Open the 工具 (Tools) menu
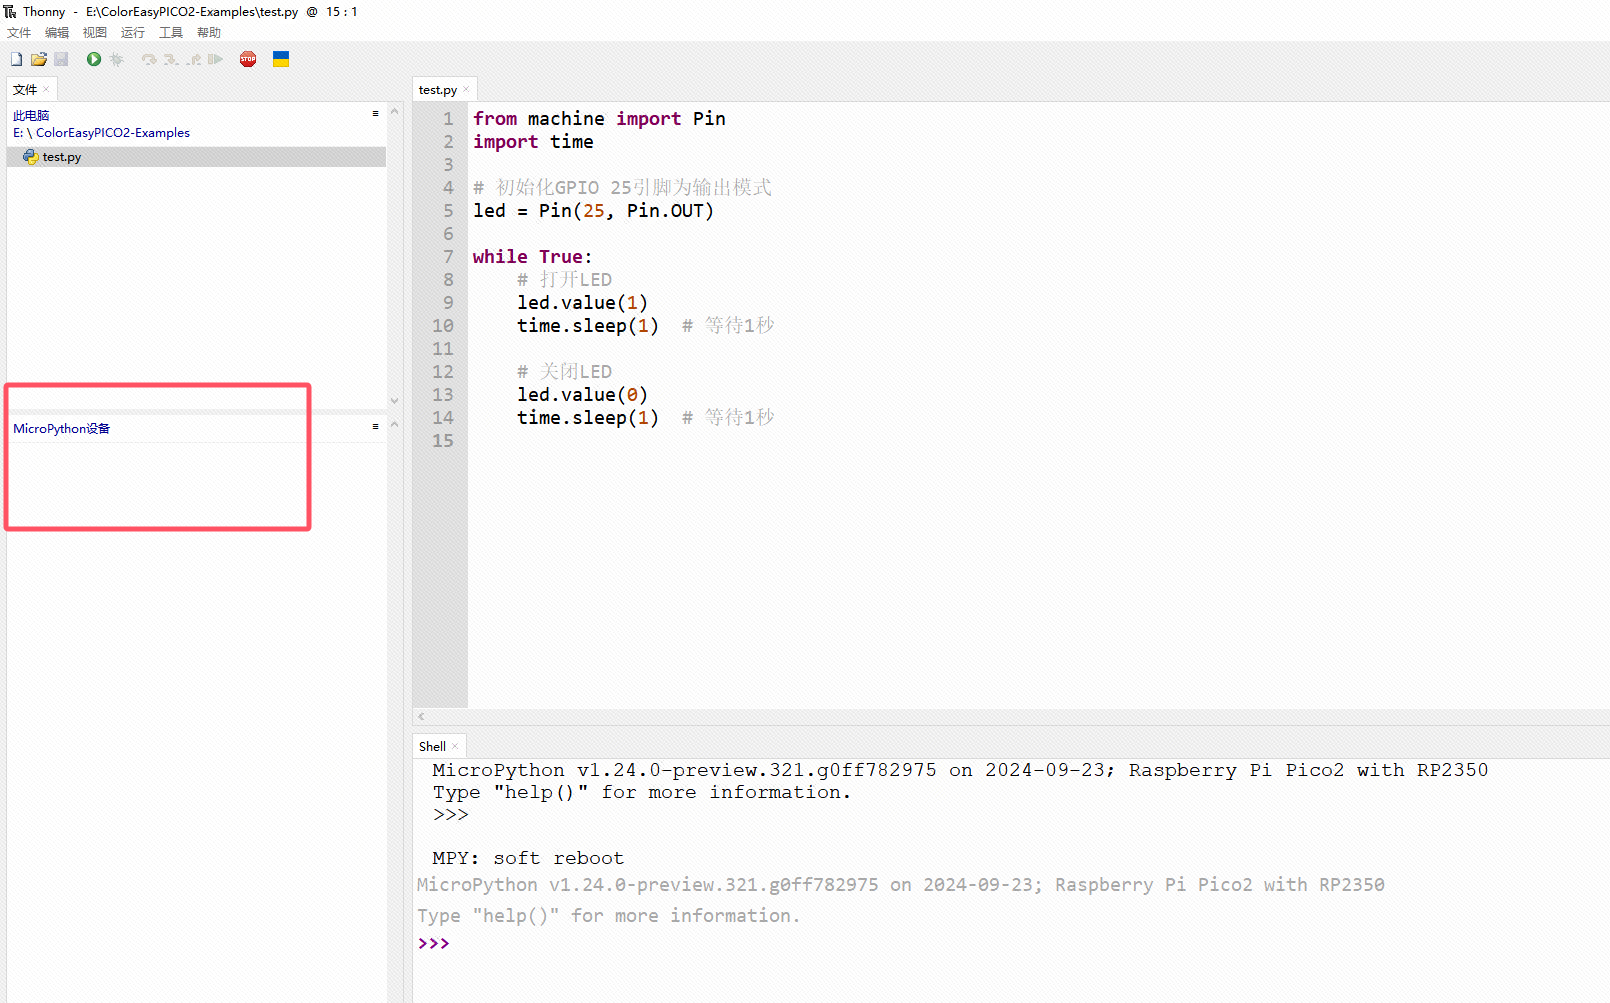 point(171,33)
